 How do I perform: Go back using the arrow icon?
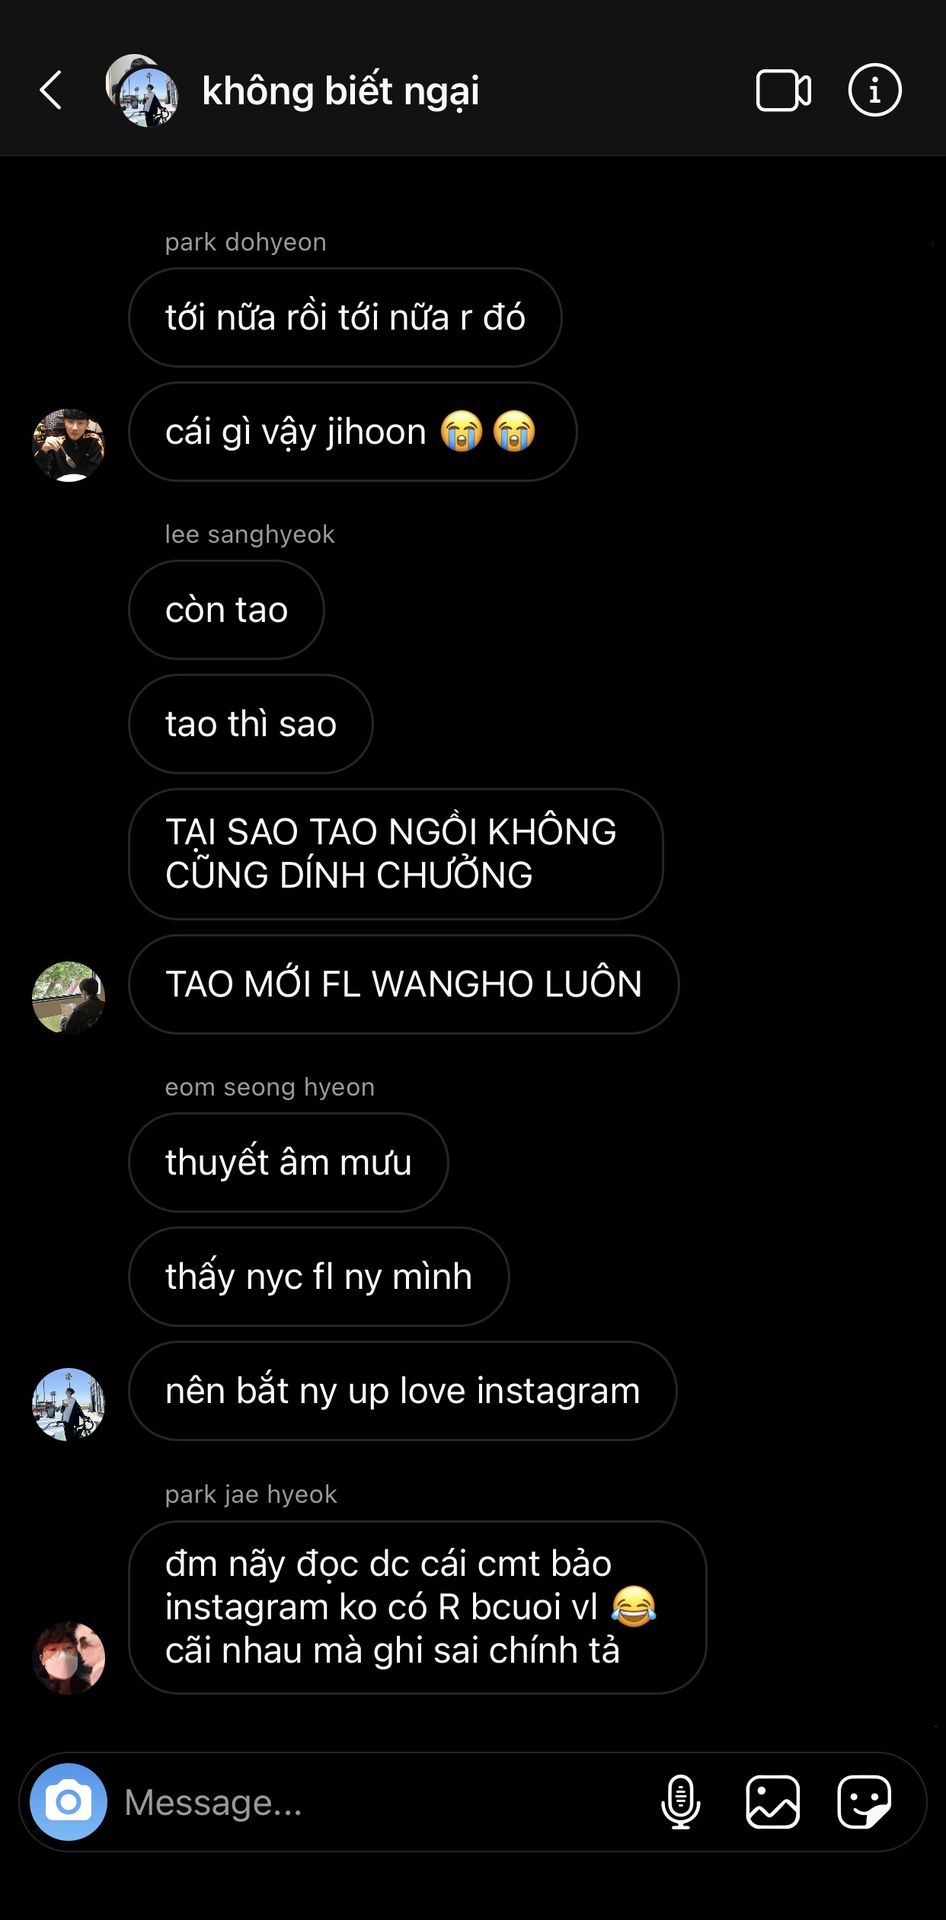[51, 90]
